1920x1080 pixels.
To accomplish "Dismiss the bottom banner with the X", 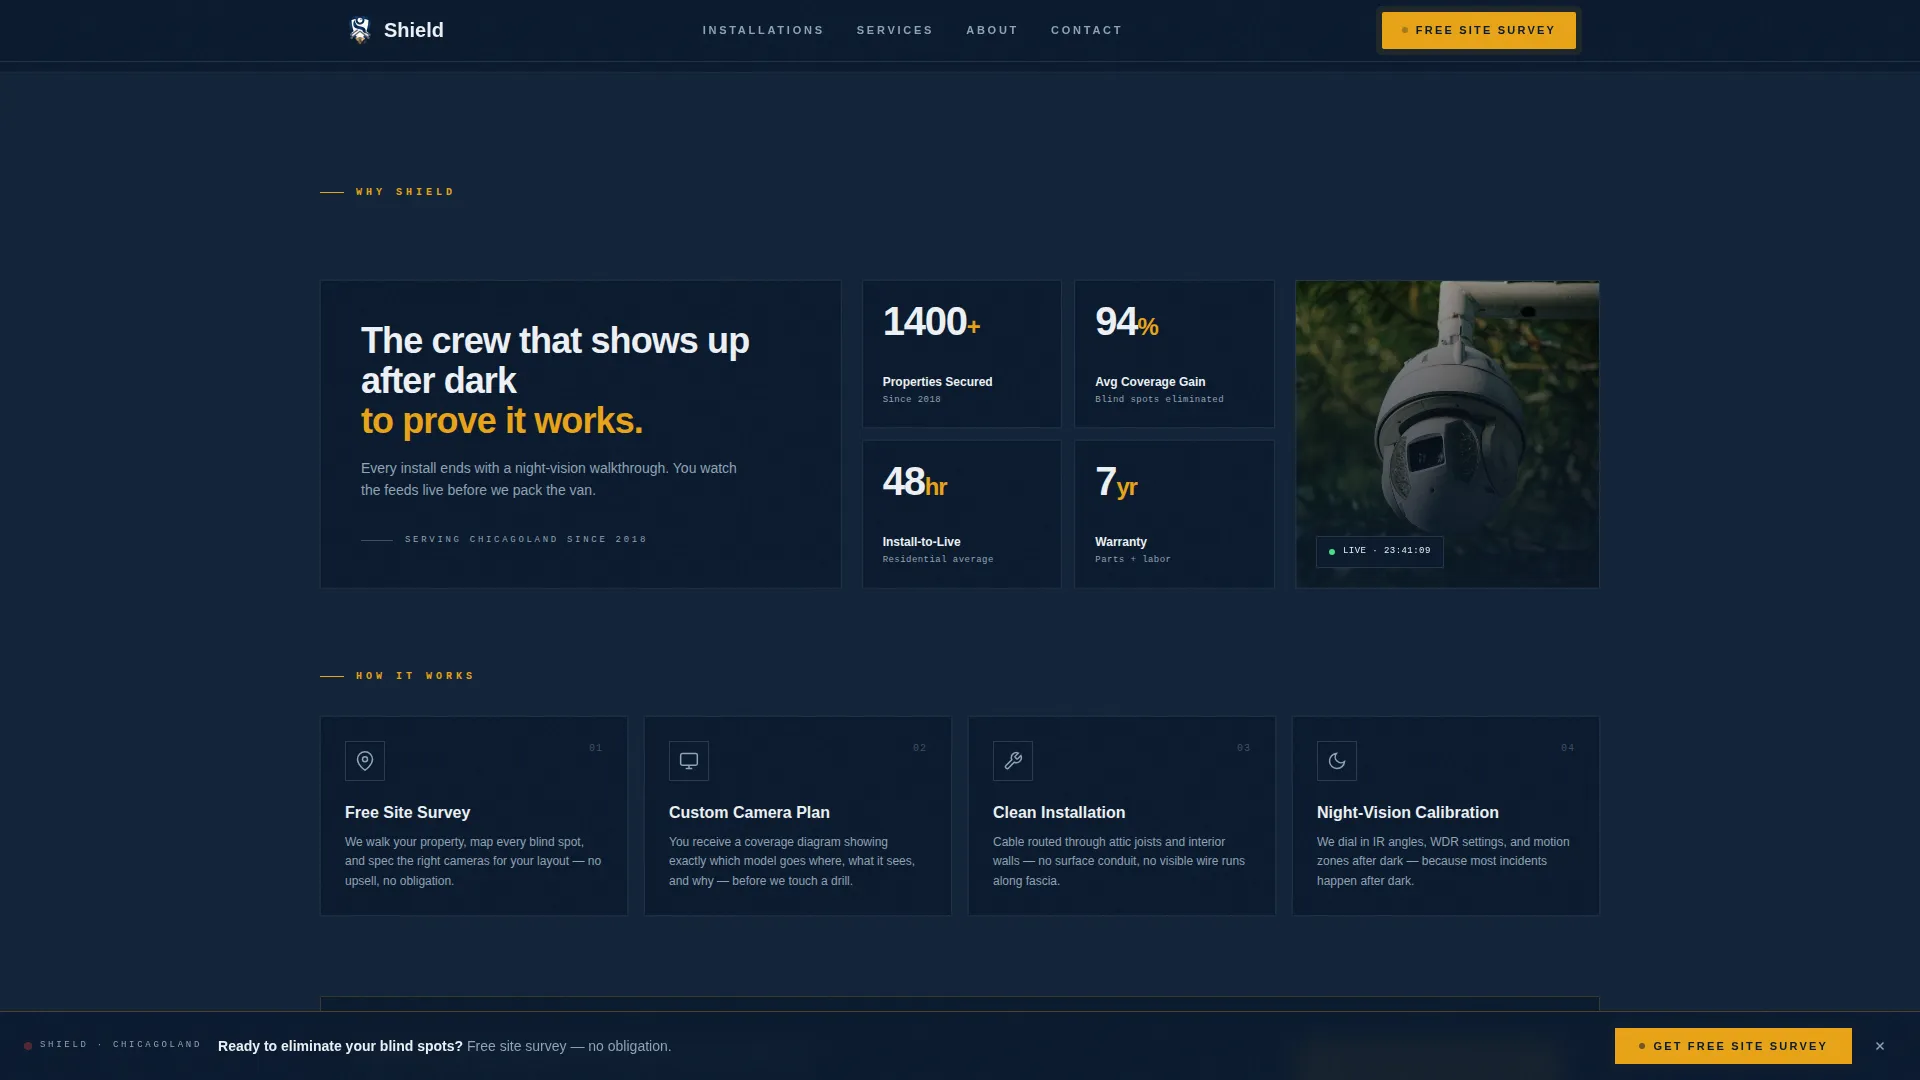I will click(x=1880, y=1046).
